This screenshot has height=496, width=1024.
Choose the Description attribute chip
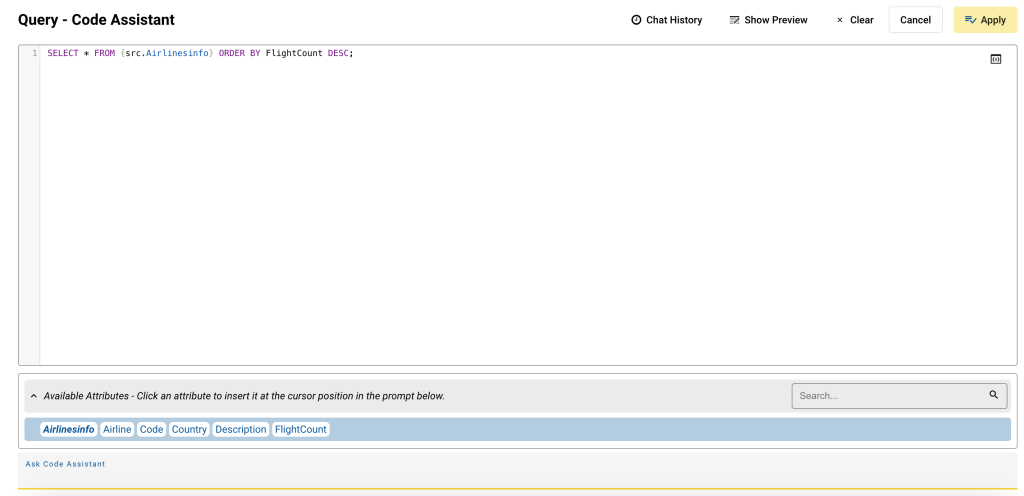(x=240, y=429)
